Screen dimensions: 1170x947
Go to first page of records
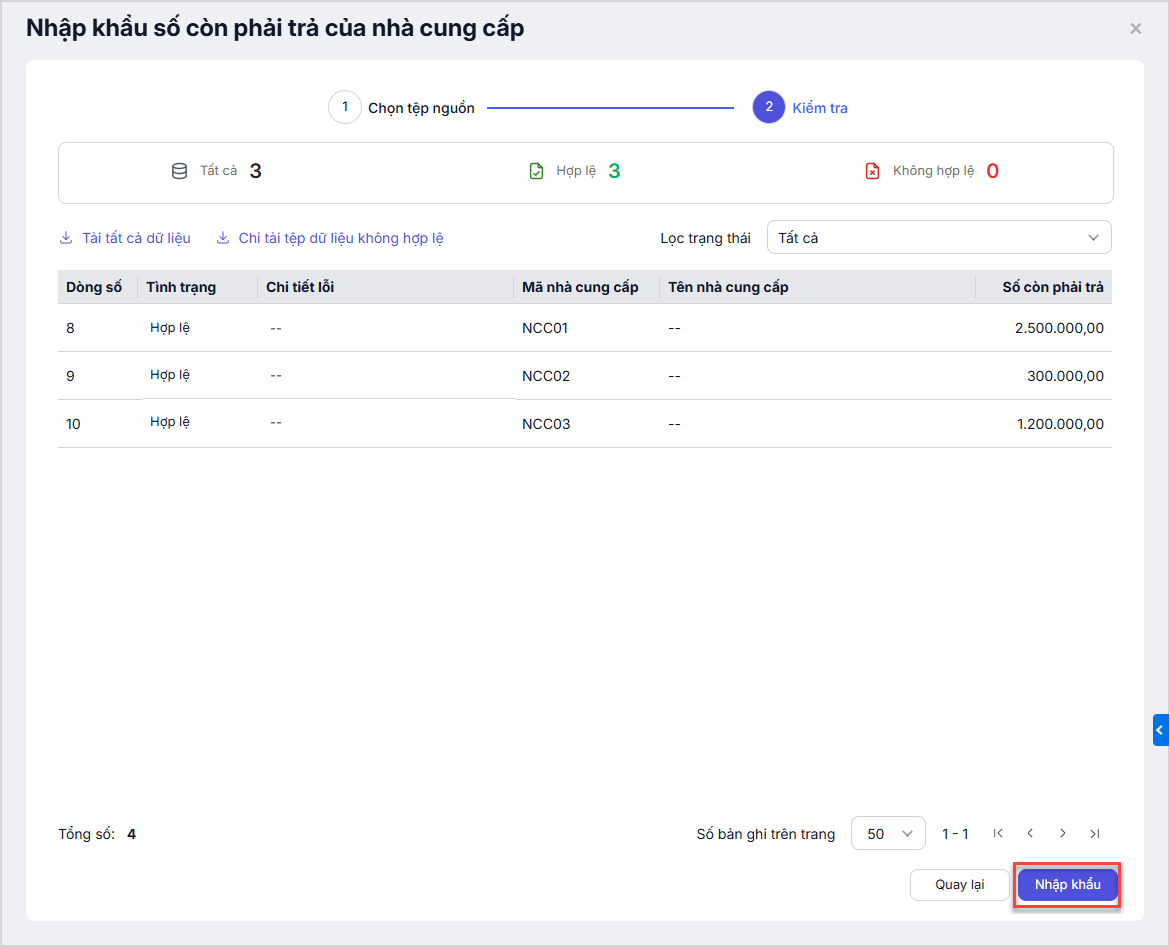point(998,833)
